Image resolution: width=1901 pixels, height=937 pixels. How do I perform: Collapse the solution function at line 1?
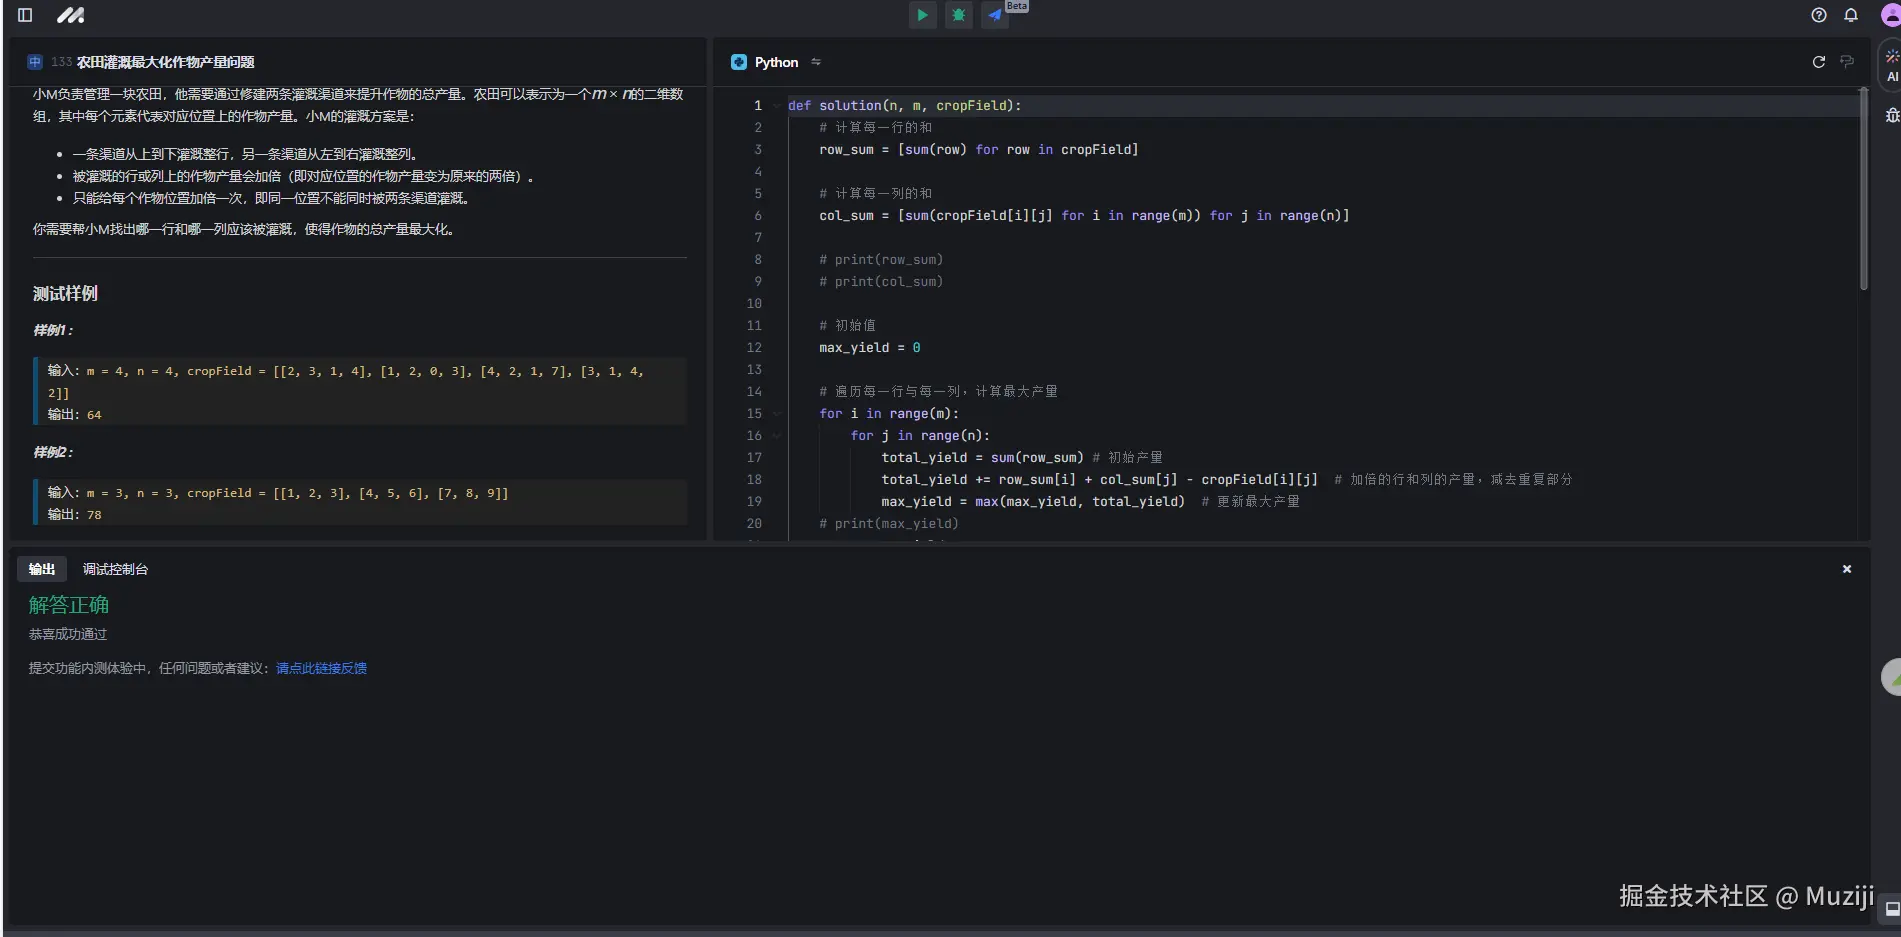click(x=777, y=106)
